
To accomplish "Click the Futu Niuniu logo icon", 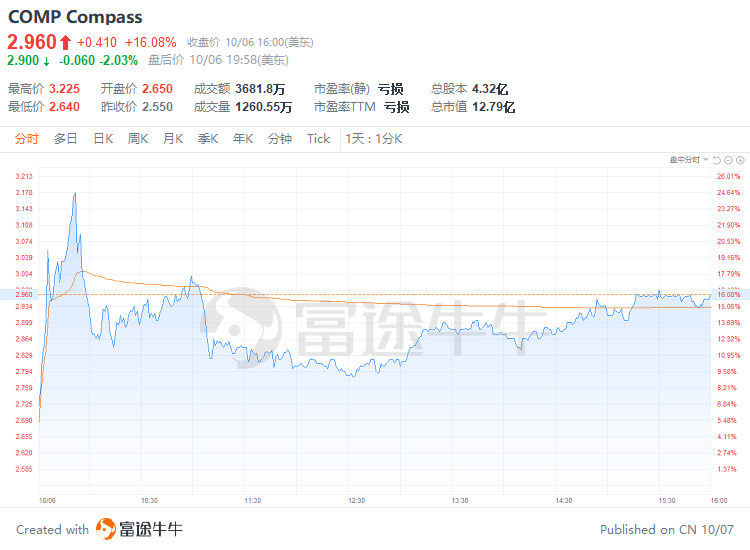I will coord(106,529).
